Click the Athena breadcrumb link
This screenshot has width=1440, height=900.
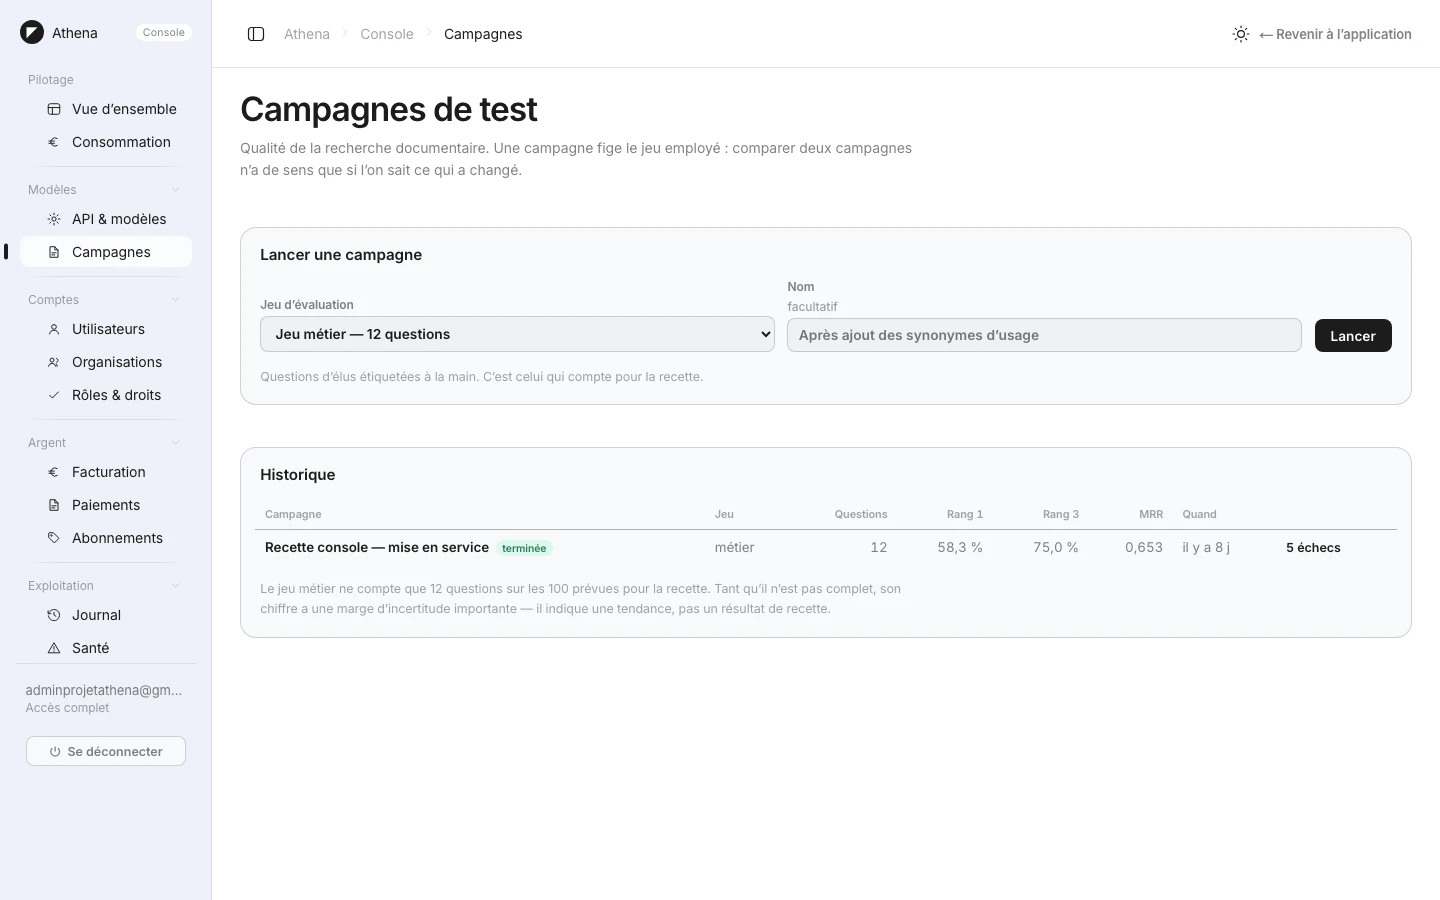pos(307,34)
